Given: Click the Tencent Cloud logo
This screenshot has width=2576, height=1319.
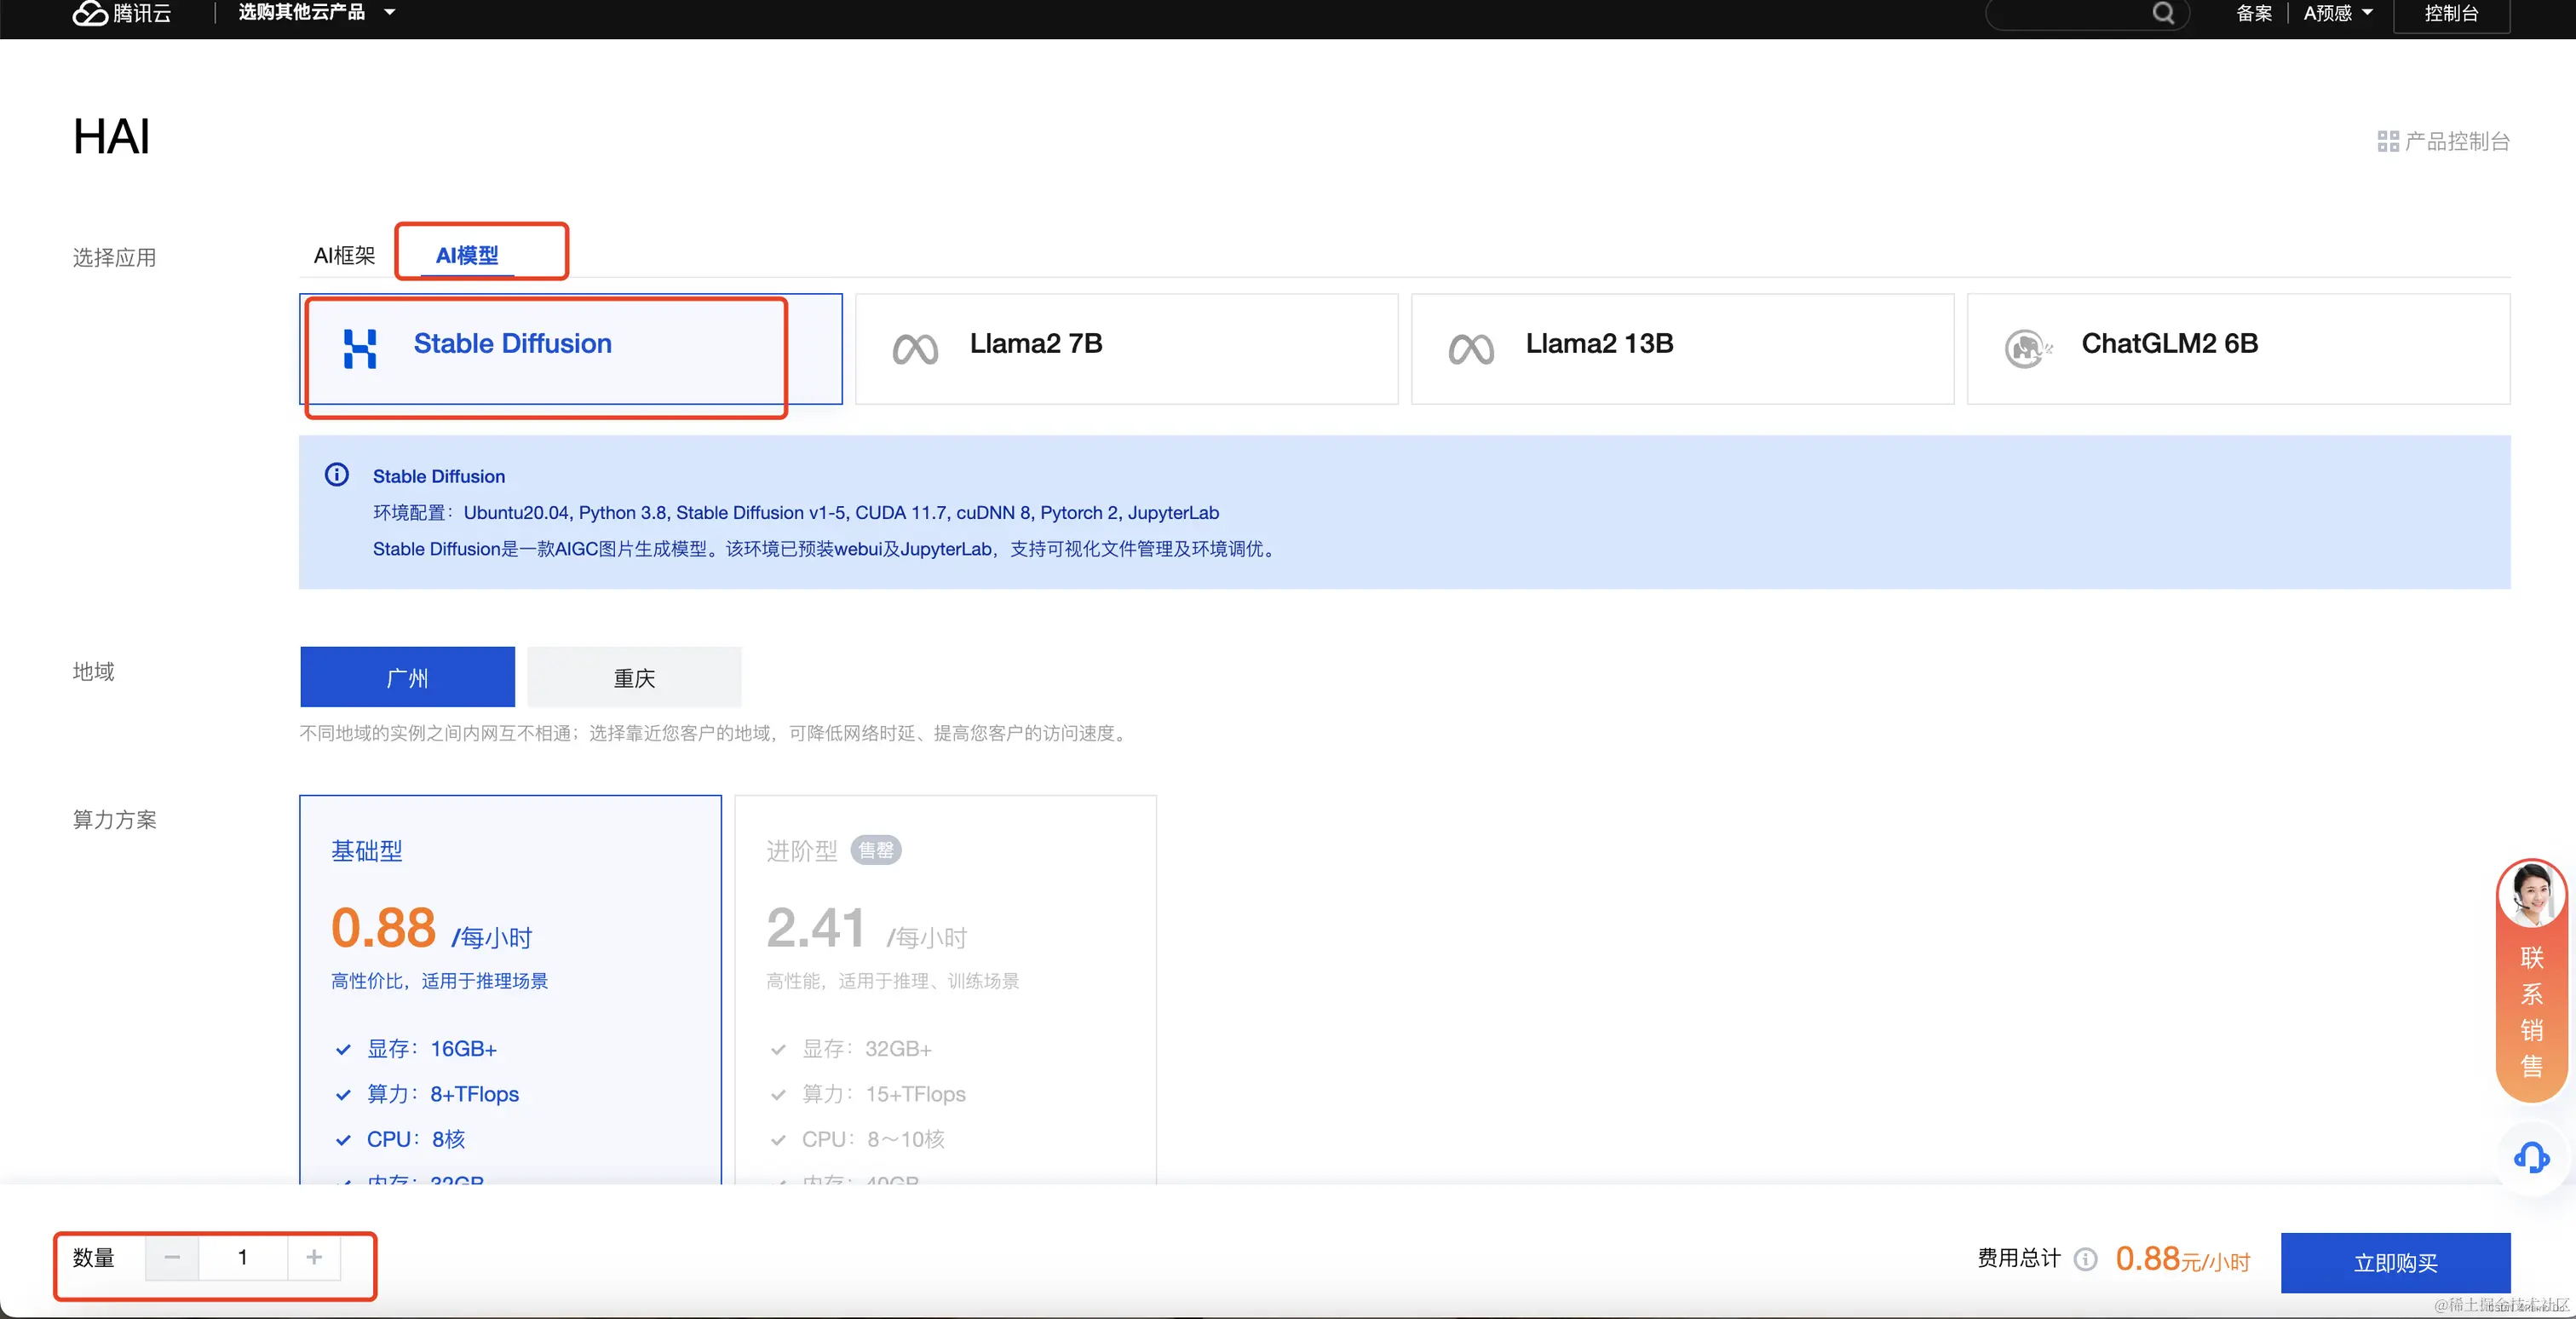Looking at the screenshot, I should coord(121,13).
